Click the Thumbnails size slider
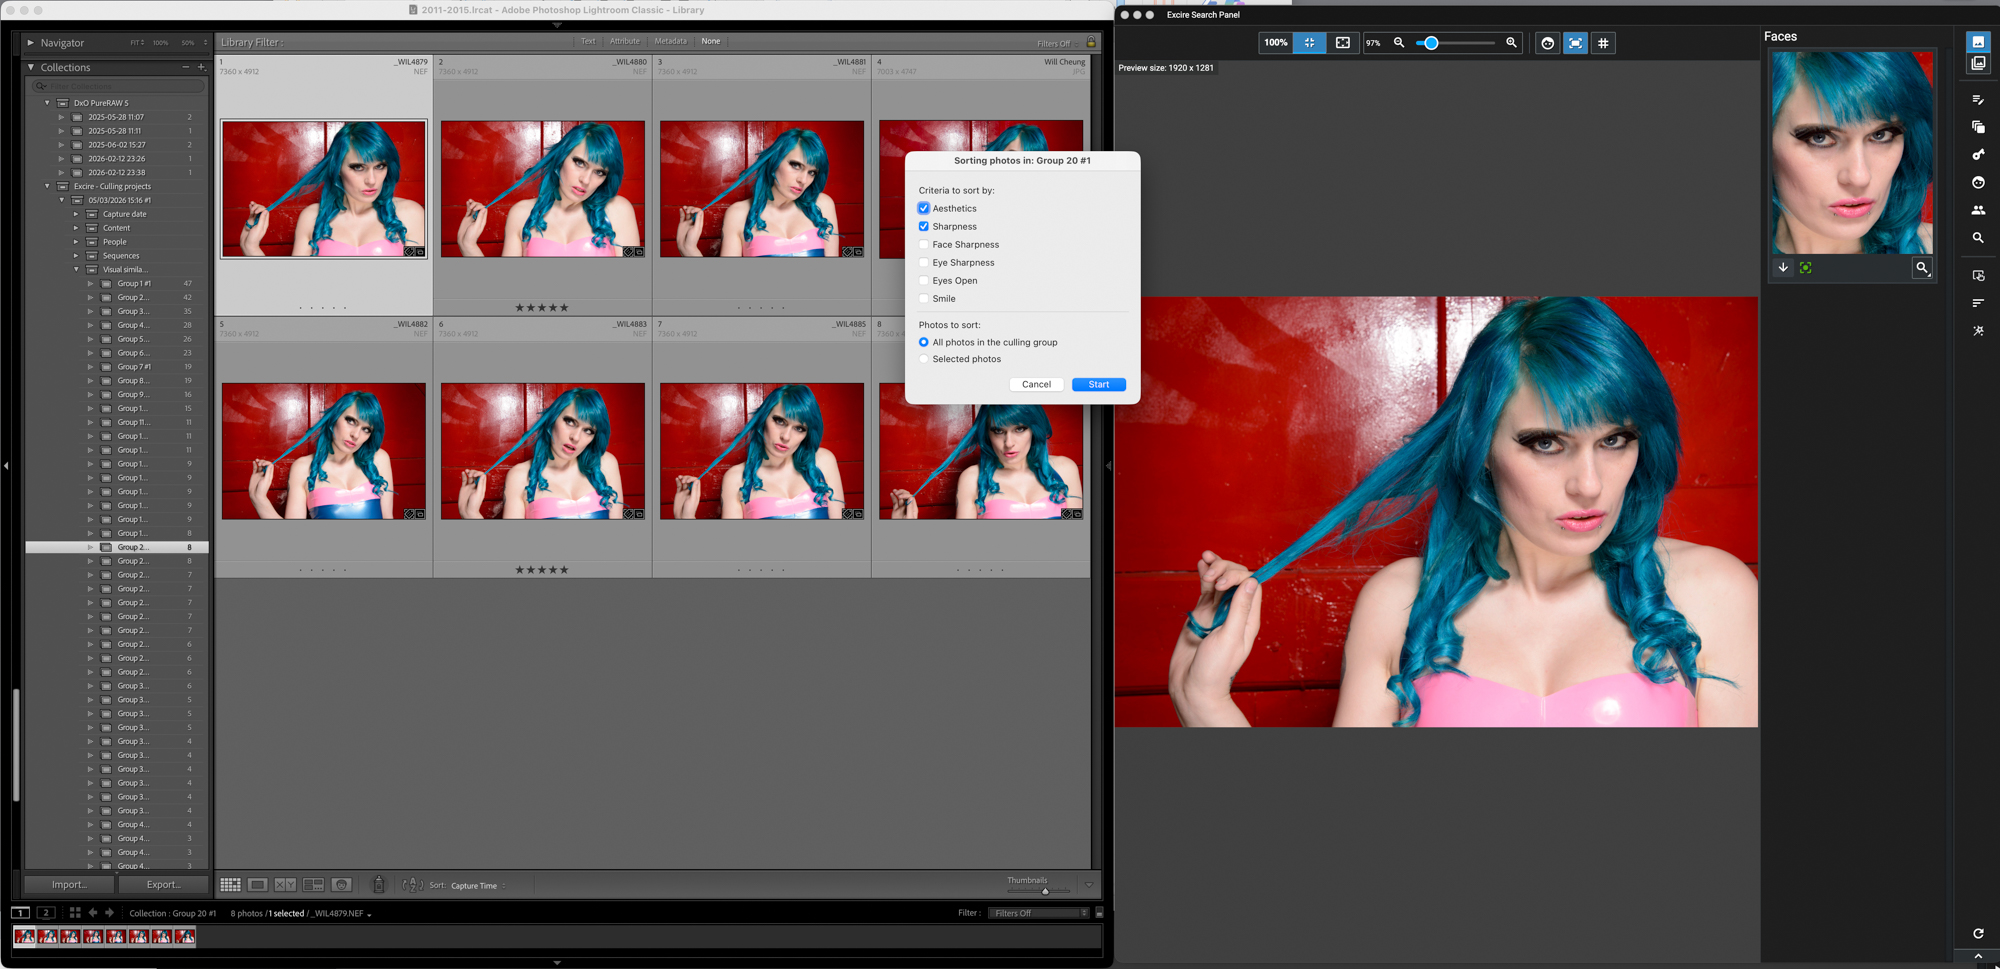2000x969 pixels. pos(1044,891)
